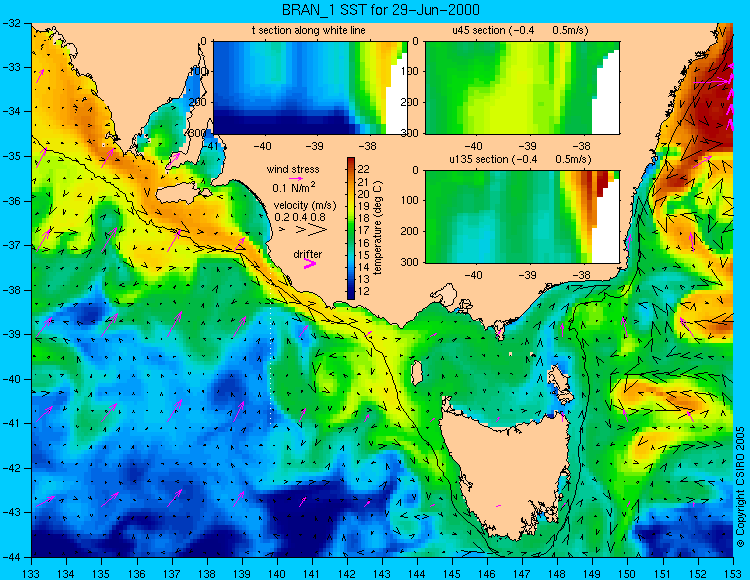
Task: Click 't section along white line' heading
Action: pos(309,30)
